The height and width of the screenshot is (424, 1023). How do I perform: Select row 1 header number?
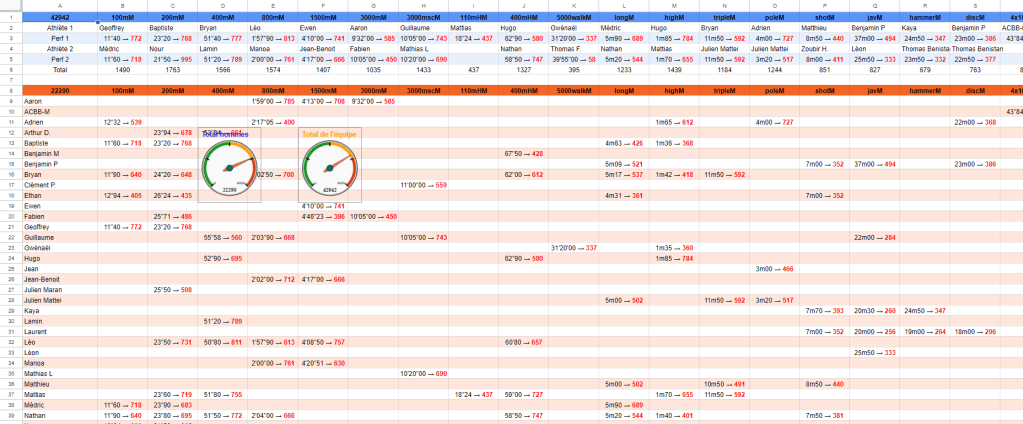click(10, 18)
